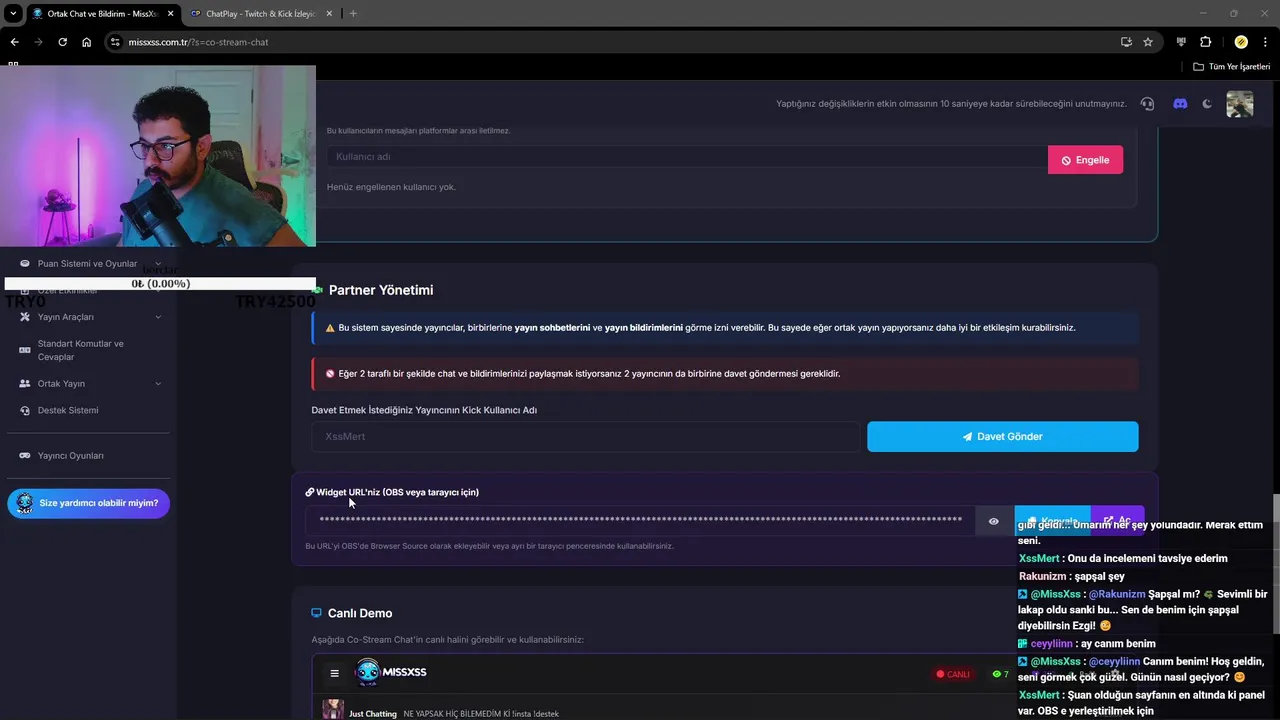Click the Yayın Araçları tools icon
Image resolution: width=1280 pixels, height=720 pixels.
click(26, 317)
